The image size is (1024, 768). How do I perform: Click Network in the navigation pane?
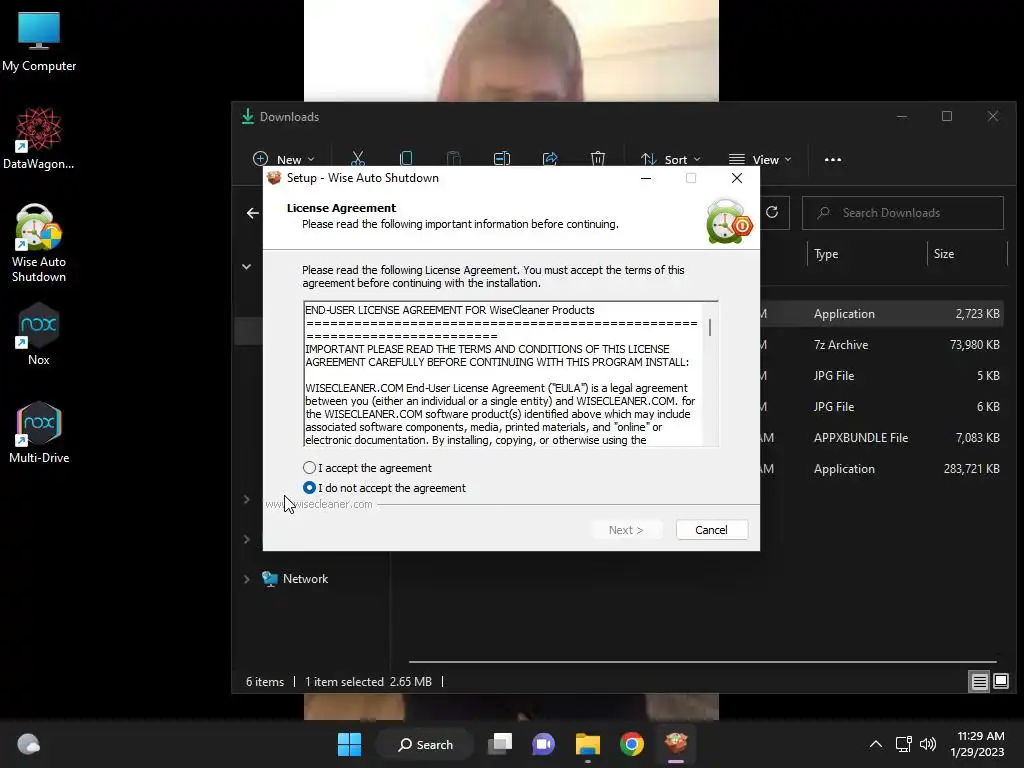[x=305, y=579]
